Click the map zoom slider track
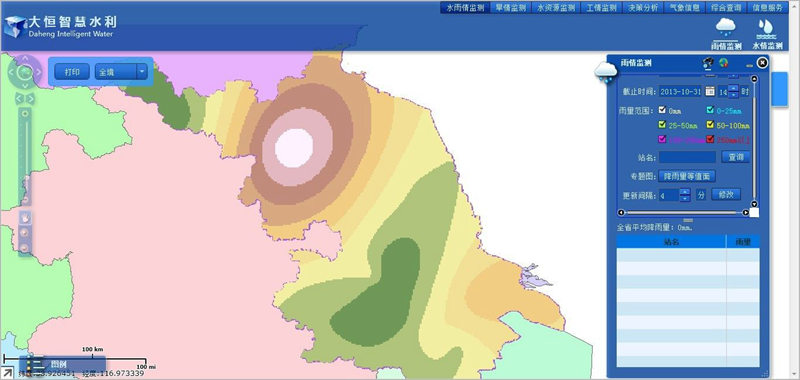The width and height of the screenshot is (800, 380). tap(24, 153)
